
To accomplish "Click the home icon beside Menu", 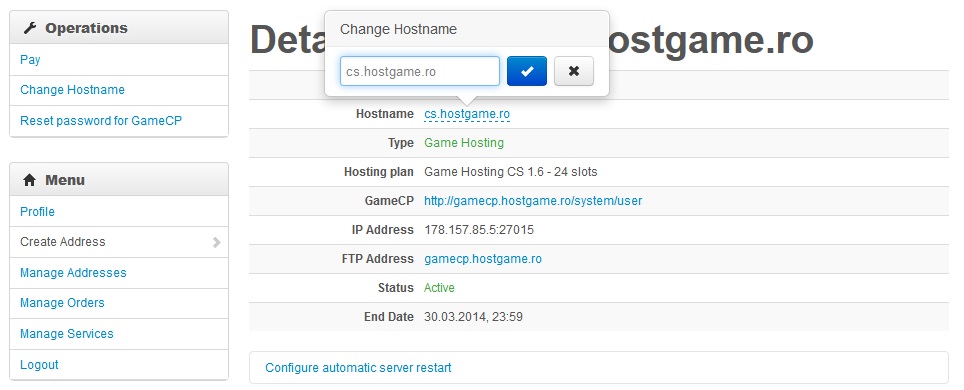I will (x=29, y=180).
